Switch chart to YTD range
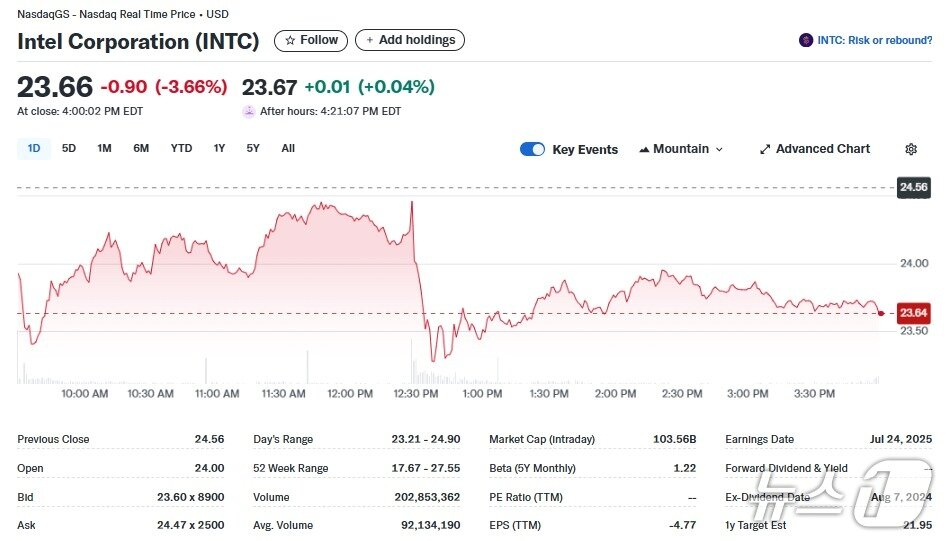 click(x=181, y=148)
